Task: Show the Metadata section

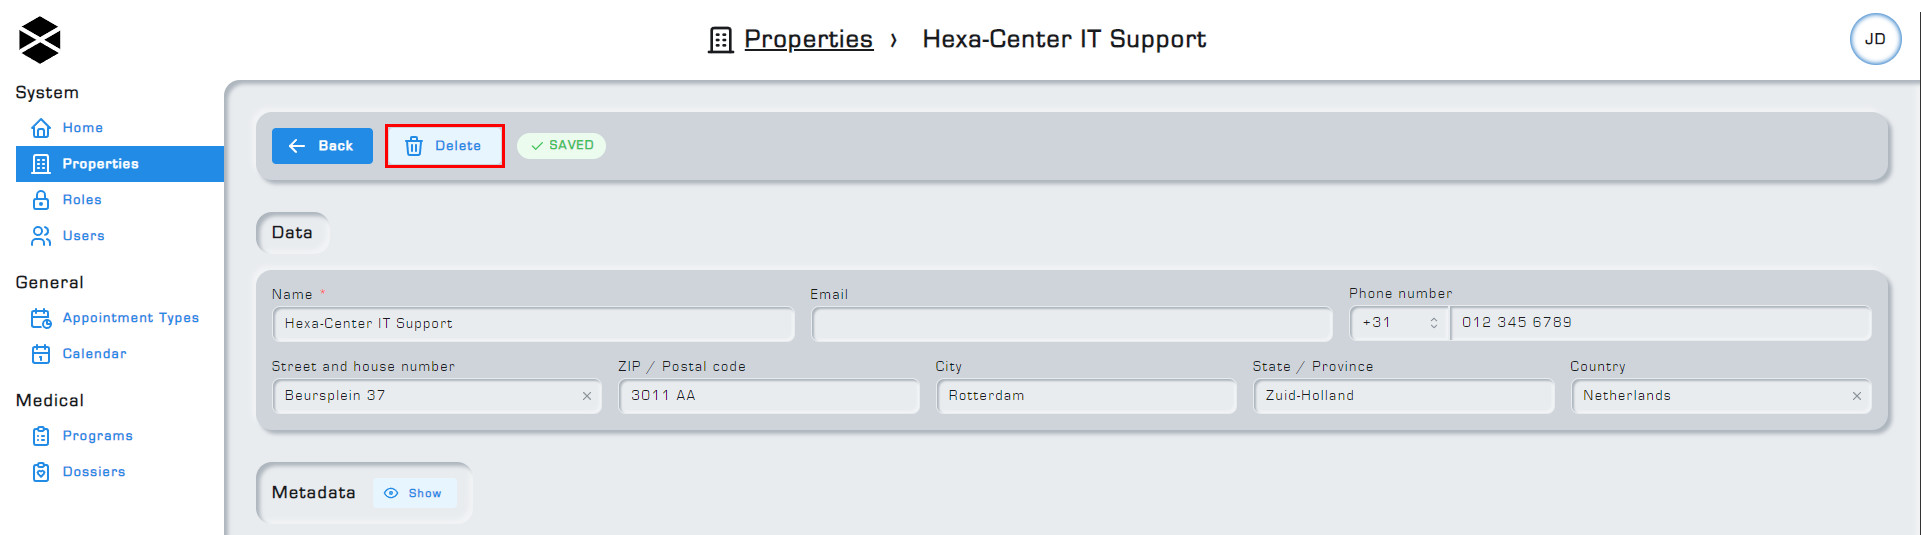Action: (415, 493)
